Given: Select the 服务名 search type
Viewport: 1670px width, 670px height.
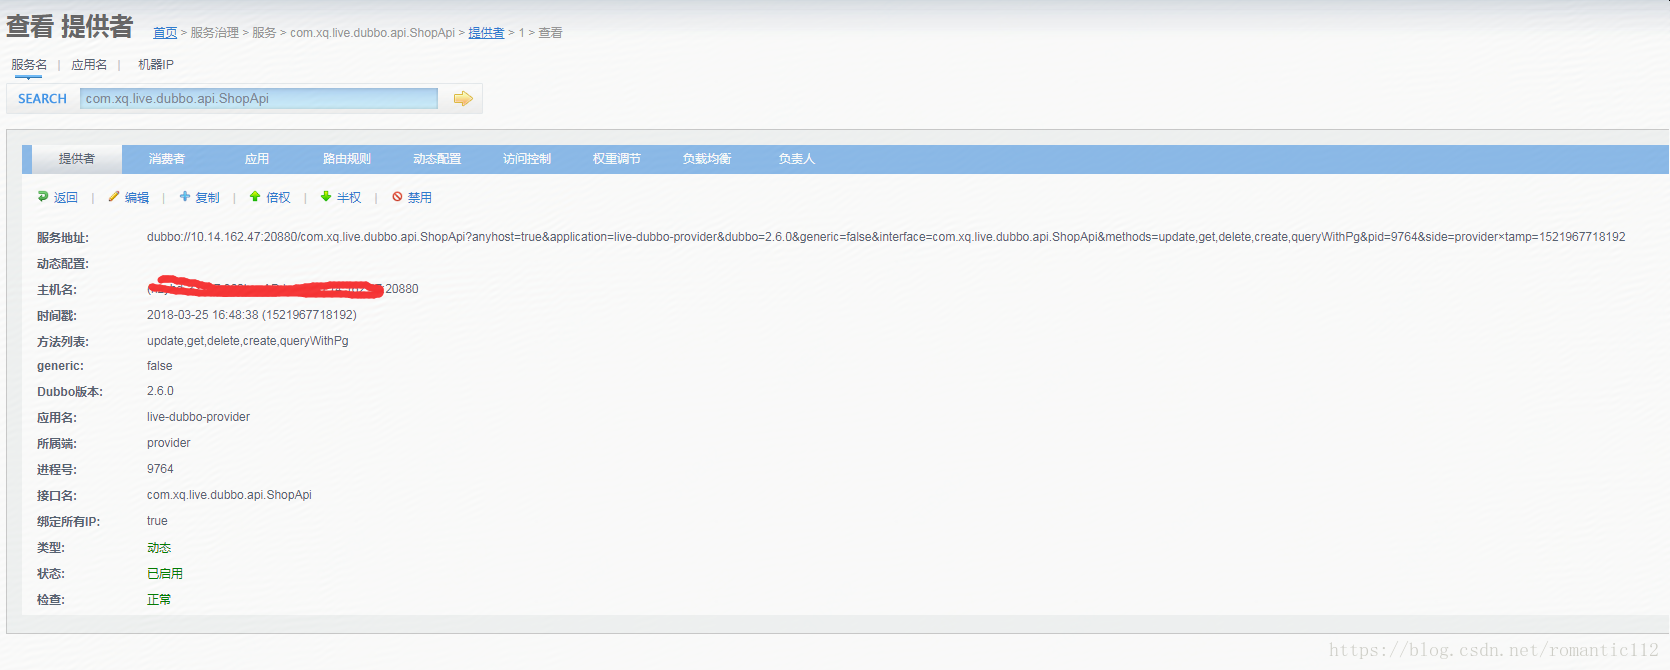Looking at the screenshot, I should click(x=29, y=65).
